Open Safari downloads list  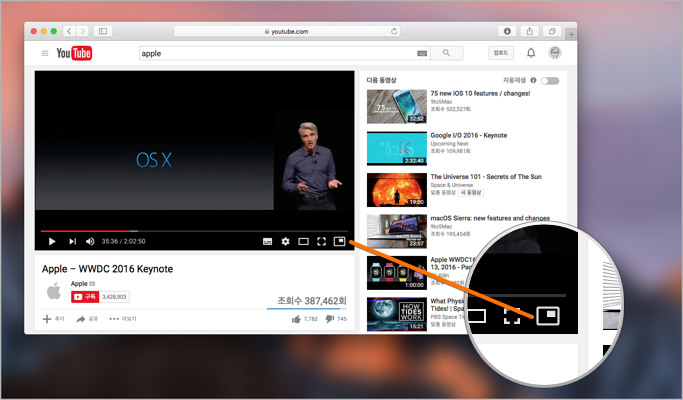click(x=507, y=31)
